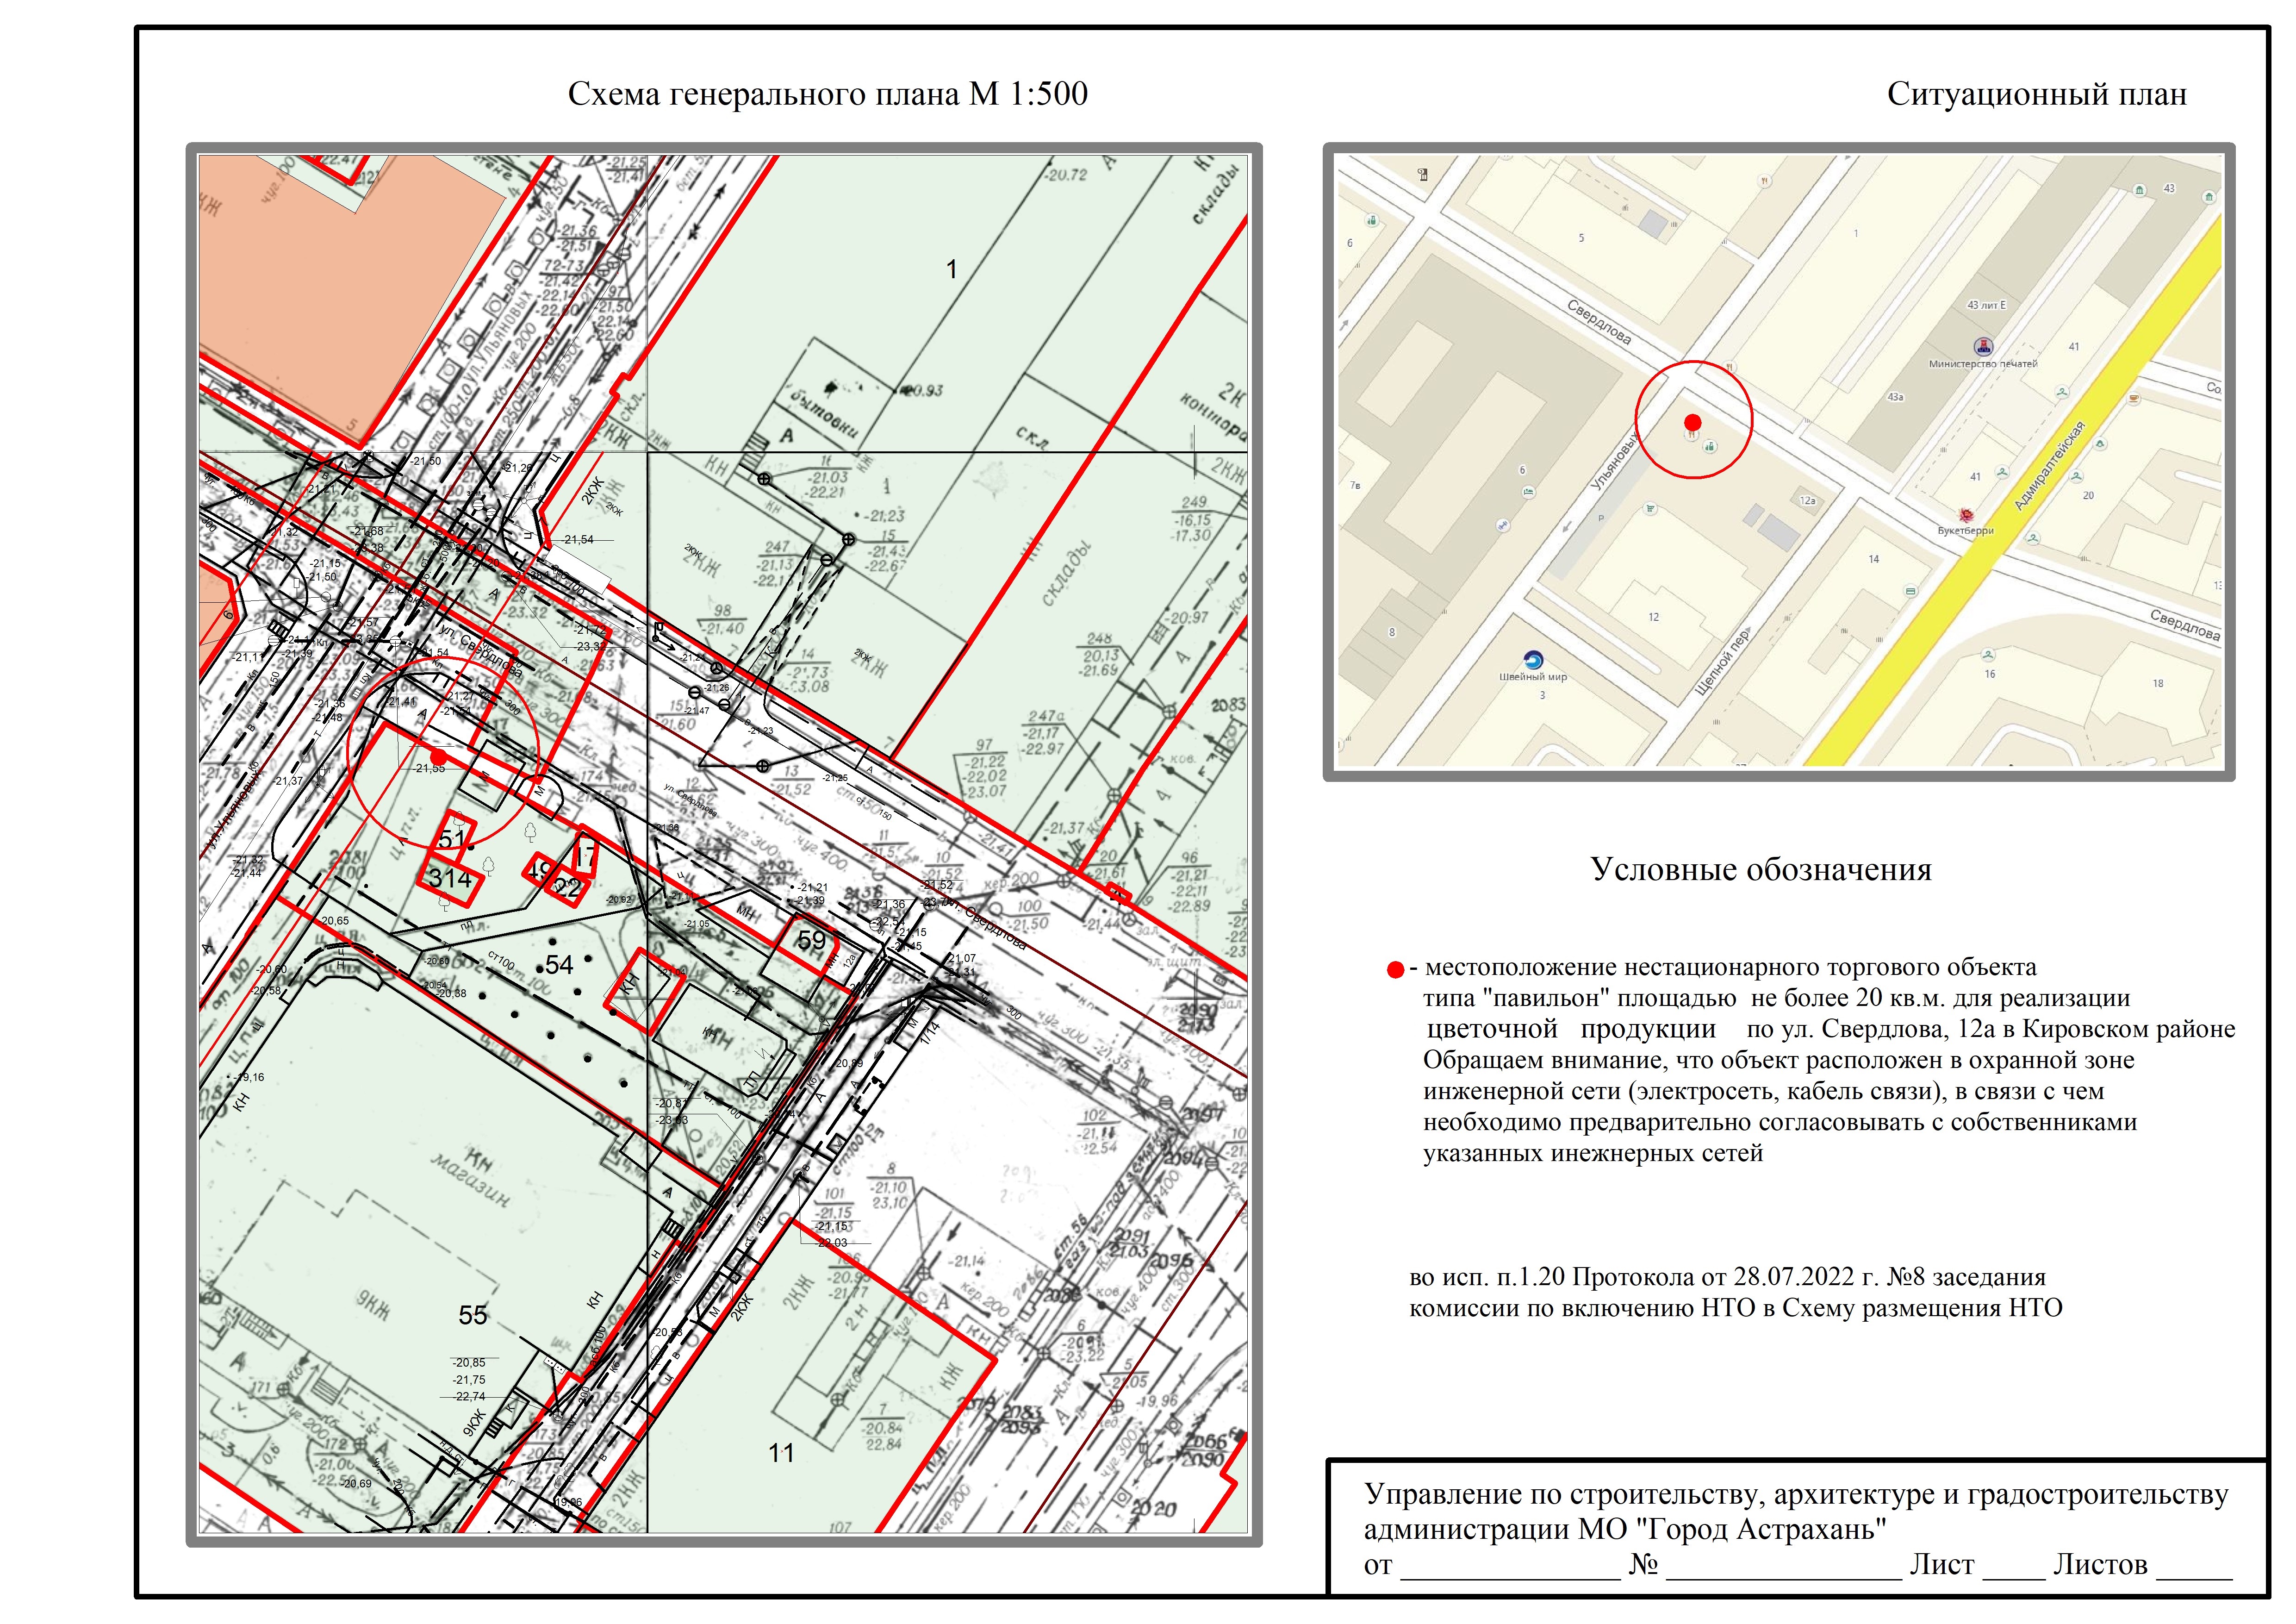This screenshot has width=2296, height=1624.
Task: Click the 'Схема генерального плана М 1:500' title
Action: [827, 95]
